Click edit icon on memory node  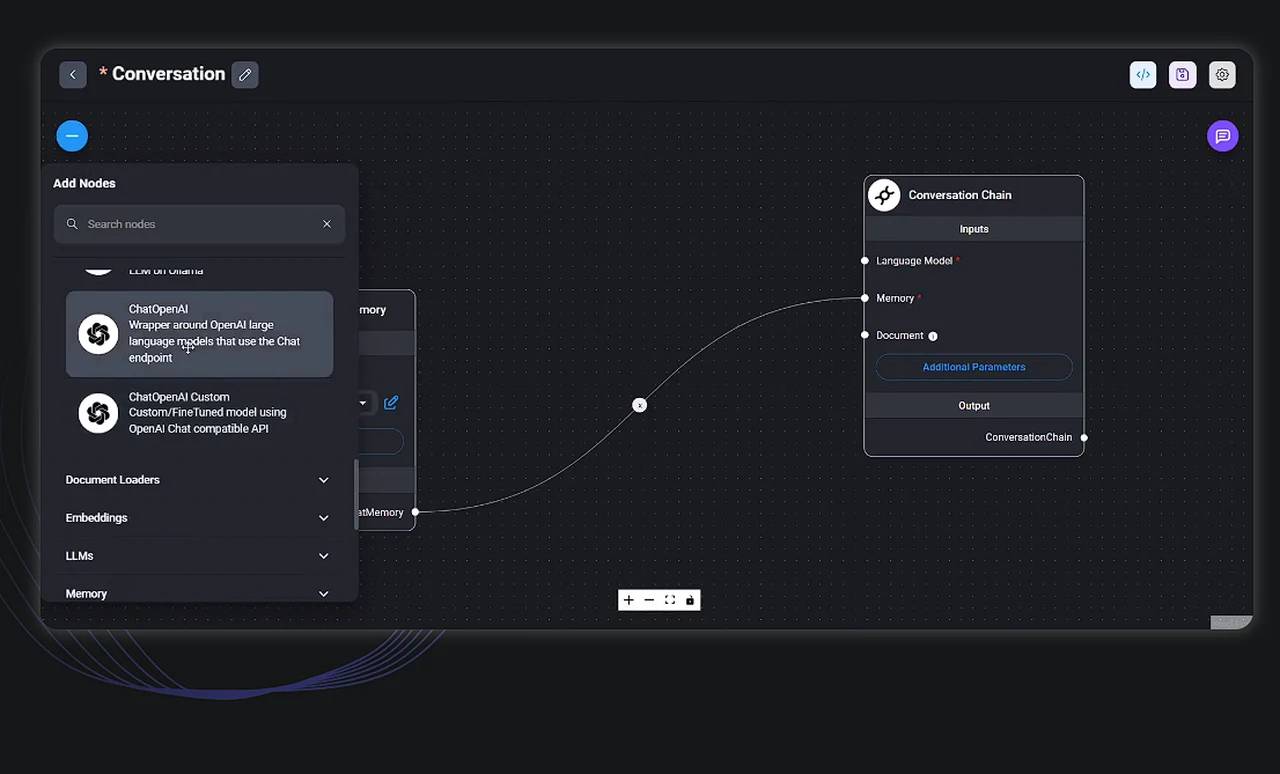click(x=391, y=403)
